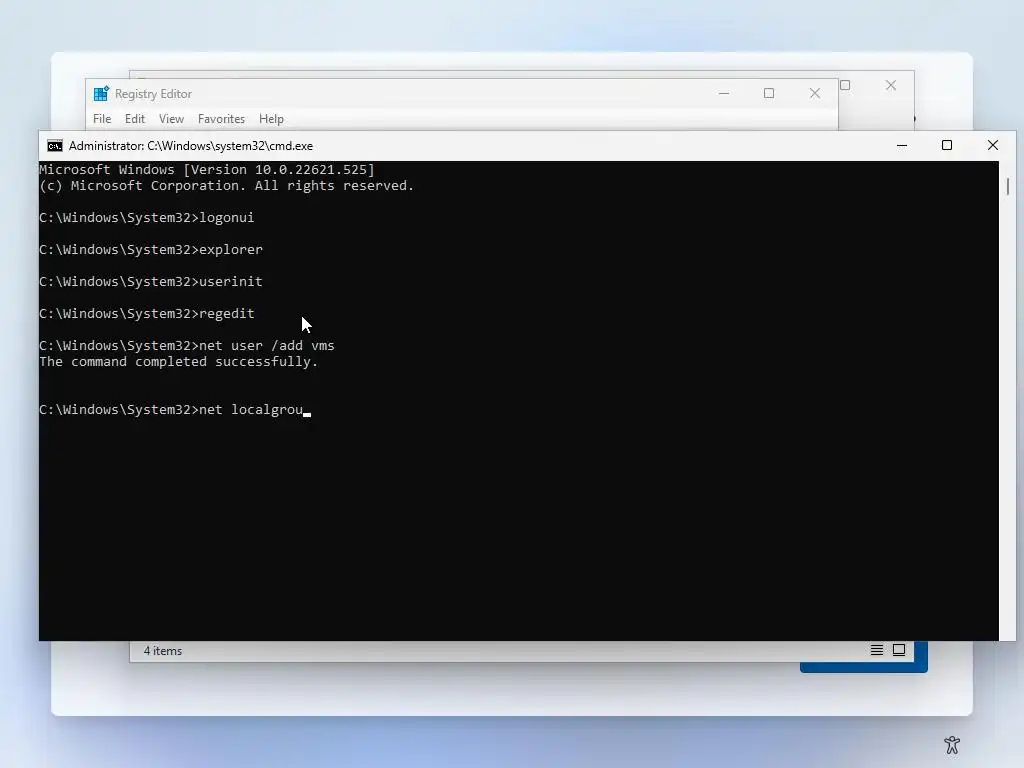Click the '4 items' status text

pos(163,651)
